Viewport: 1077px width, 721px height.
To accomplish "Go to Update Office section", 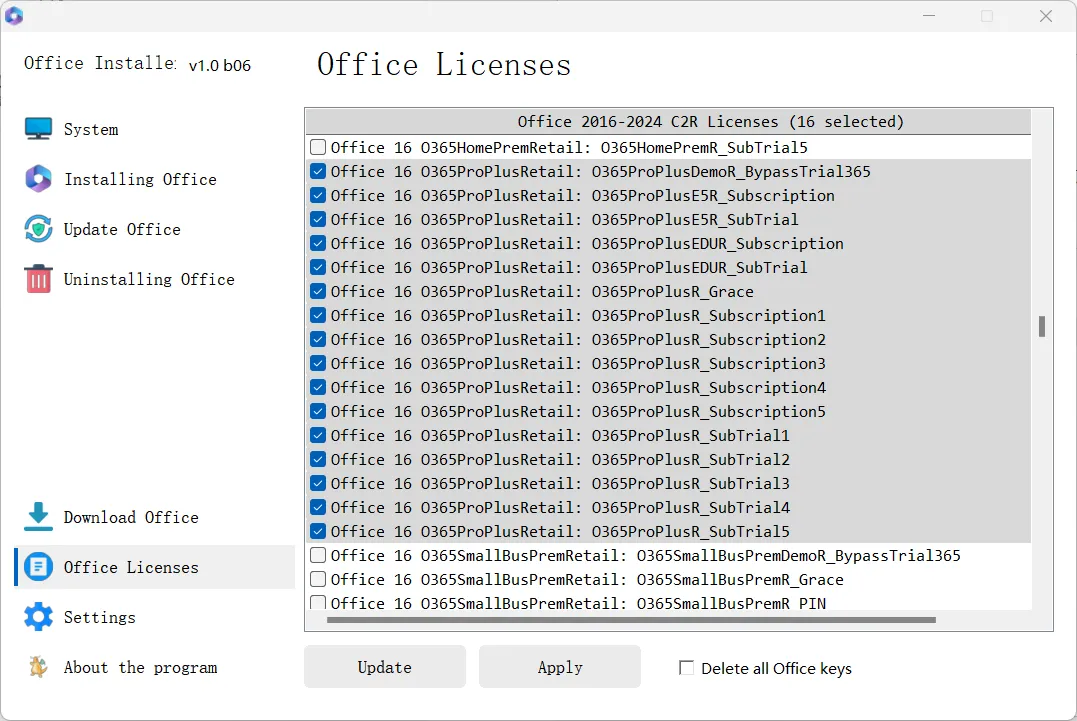I will [122, 229].
